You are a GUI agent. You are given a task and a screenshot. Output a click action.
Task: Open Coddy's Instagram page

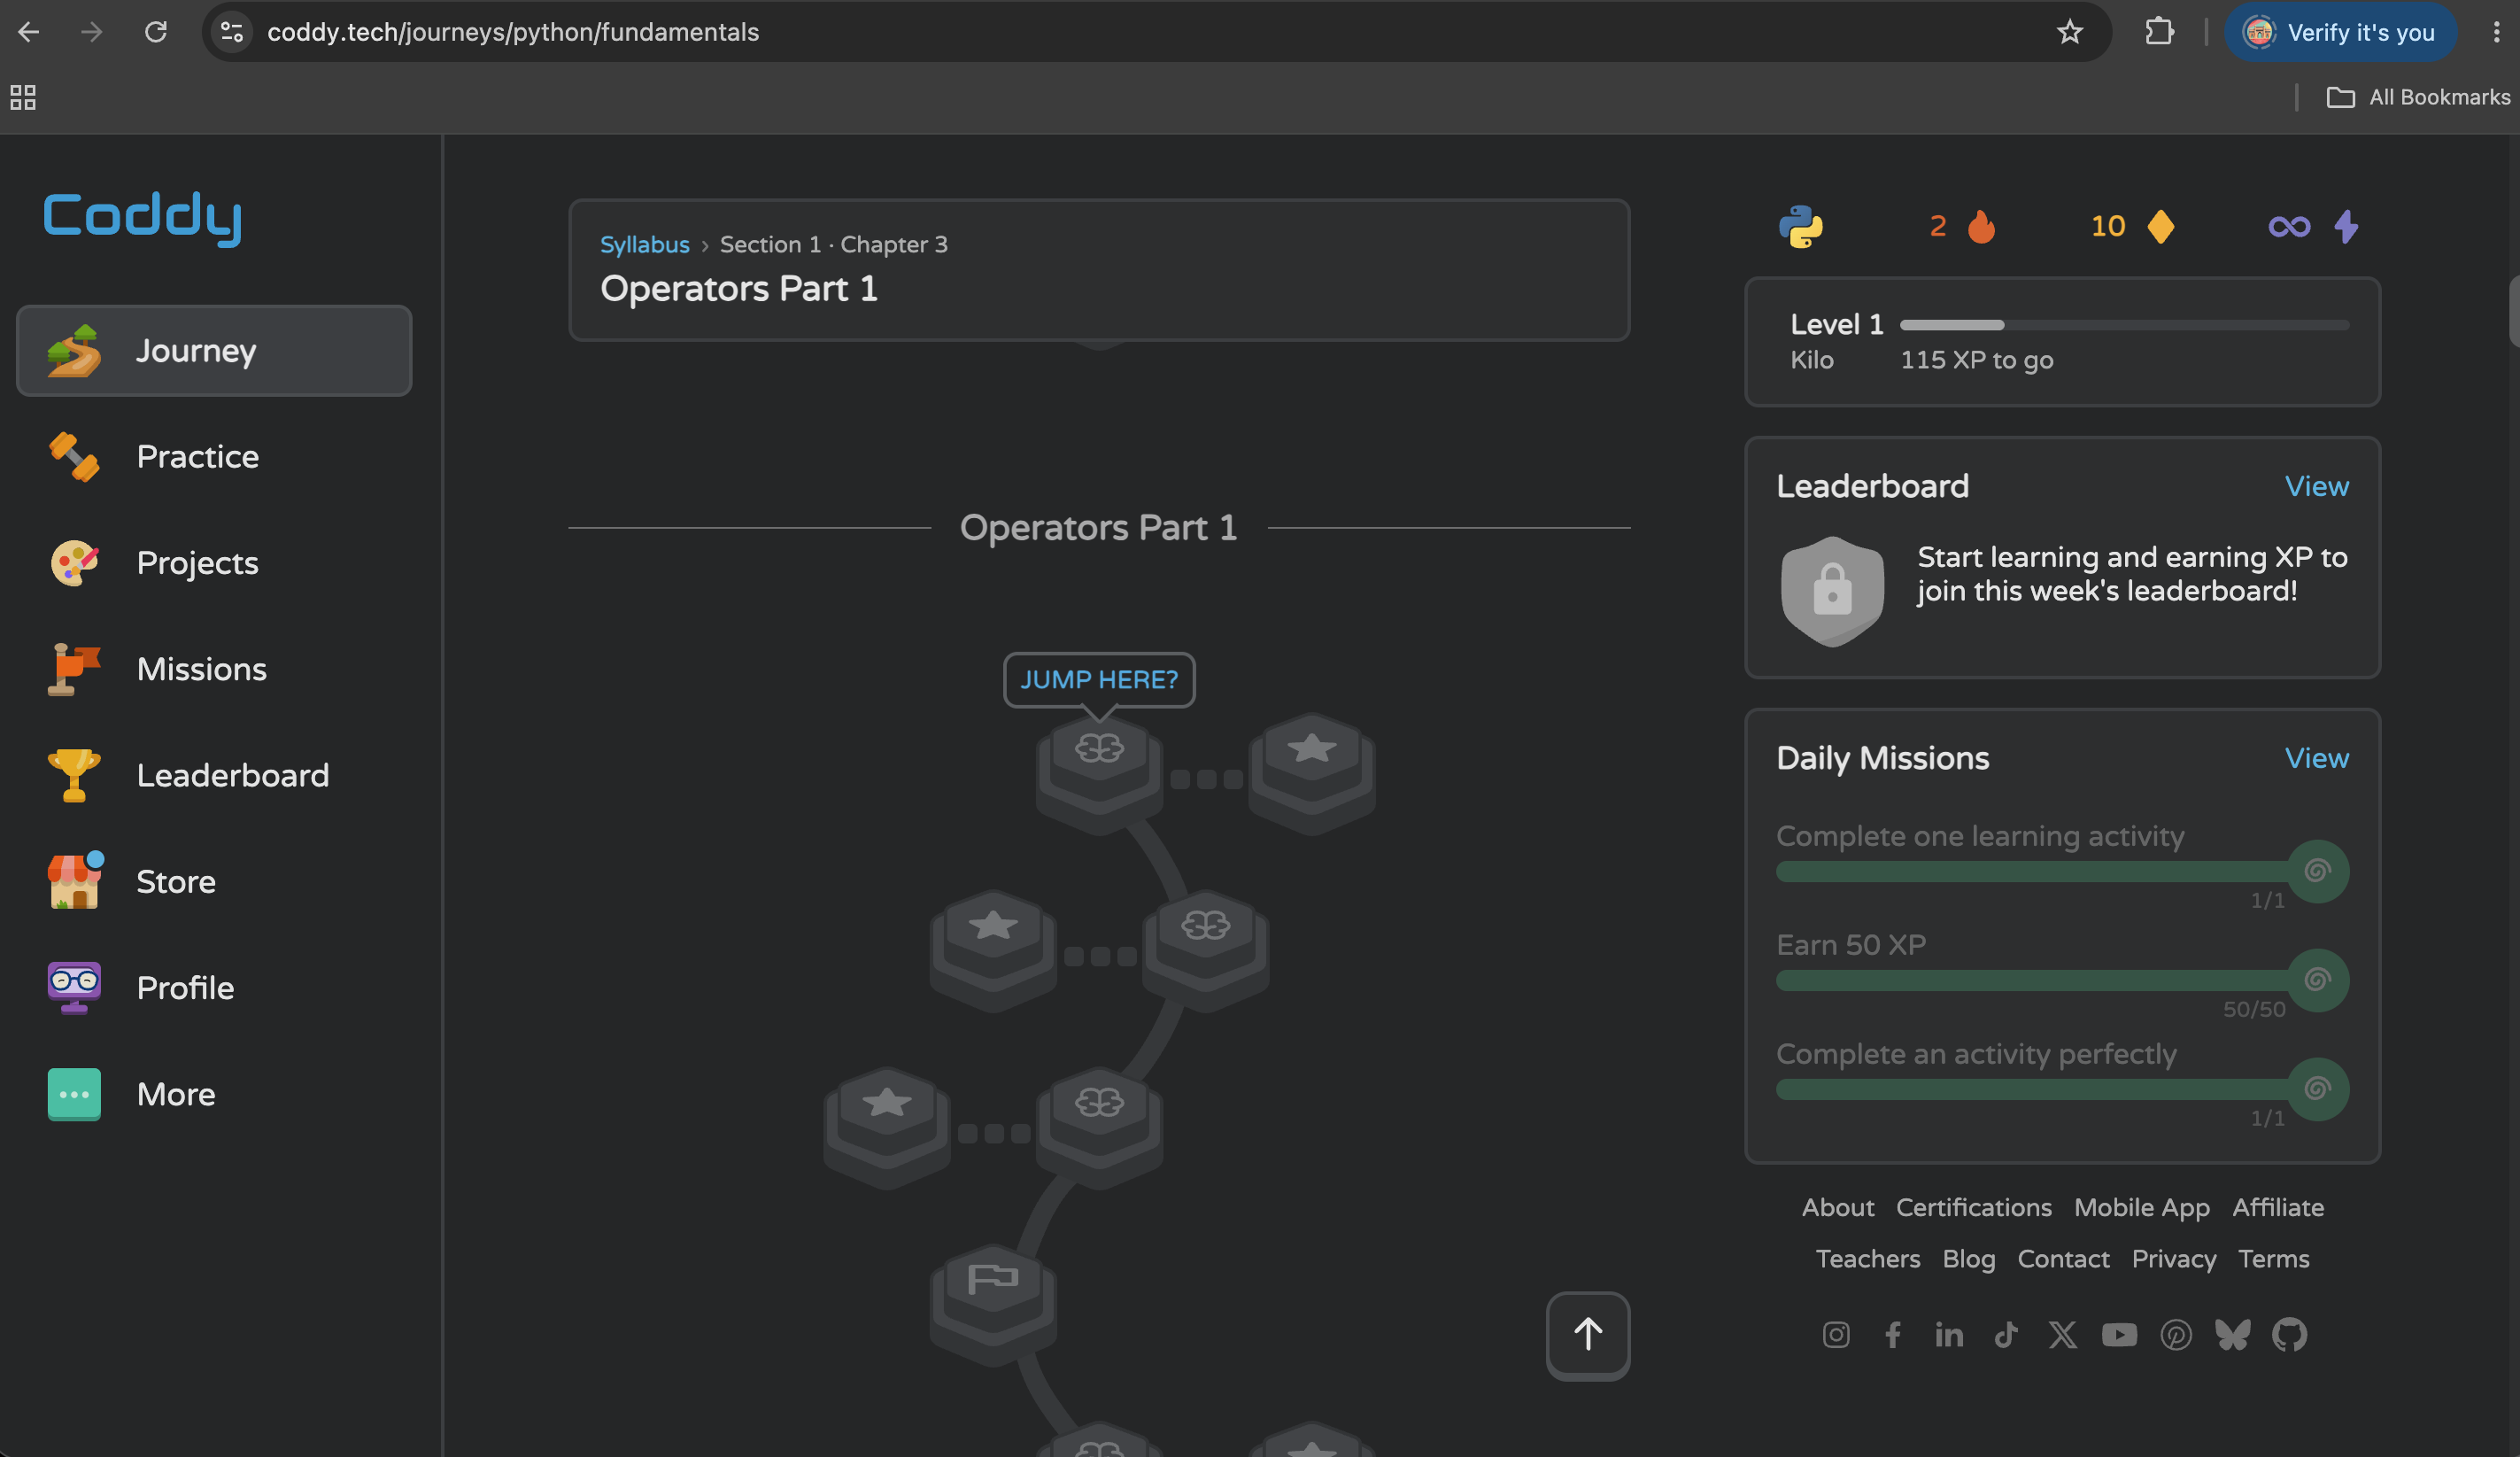pyautogui.click(x=1835, y=1335)
